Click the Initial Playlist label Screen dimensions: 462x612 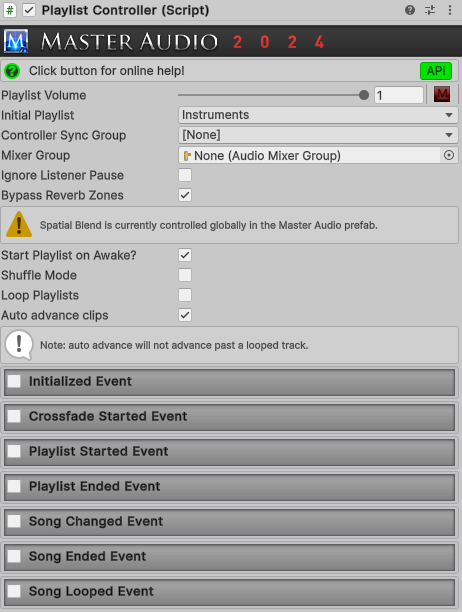coord(37,115)
